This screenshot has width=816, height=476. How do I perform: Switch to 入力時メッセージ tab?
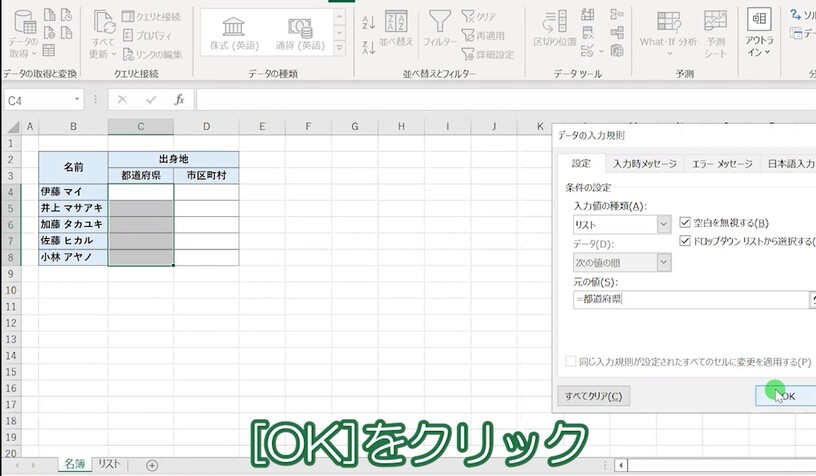(x=645, y=164)
